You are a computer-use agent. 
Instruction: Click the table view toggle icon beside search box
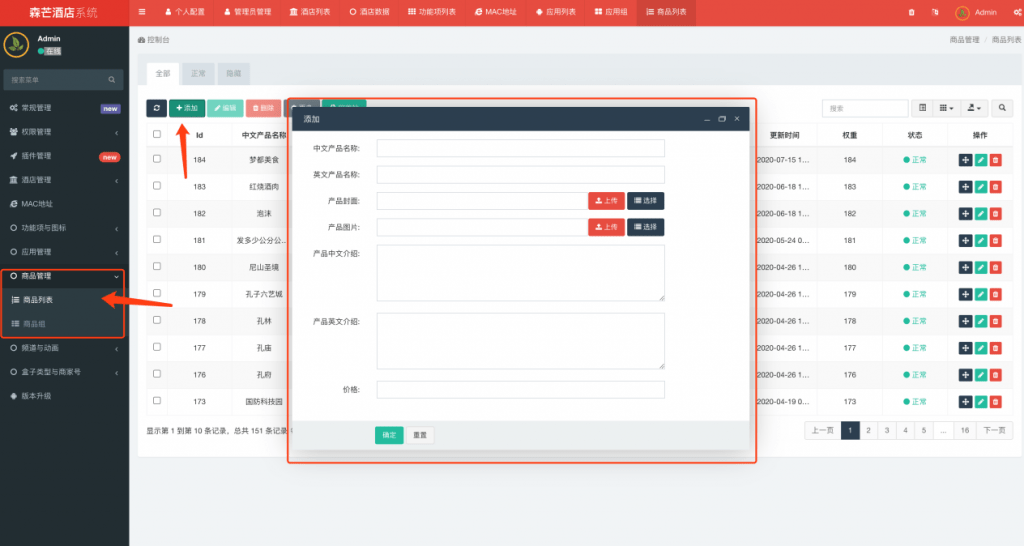923,108
